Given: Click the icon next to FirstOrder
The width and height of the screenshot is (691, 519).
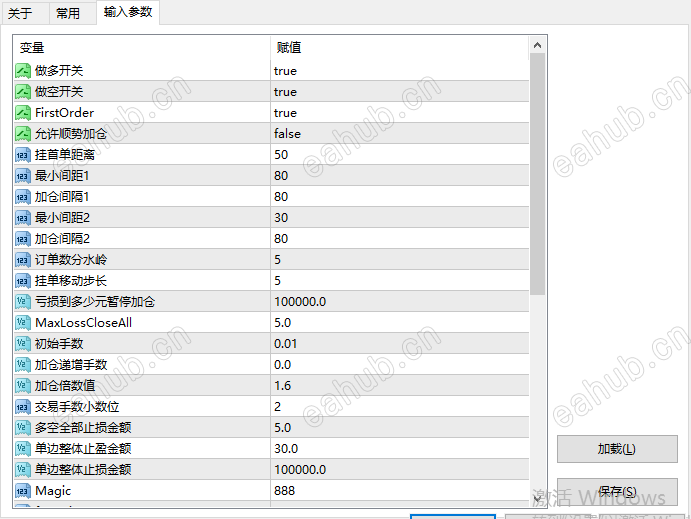Looking at the screenshot, I should [23, 113].
